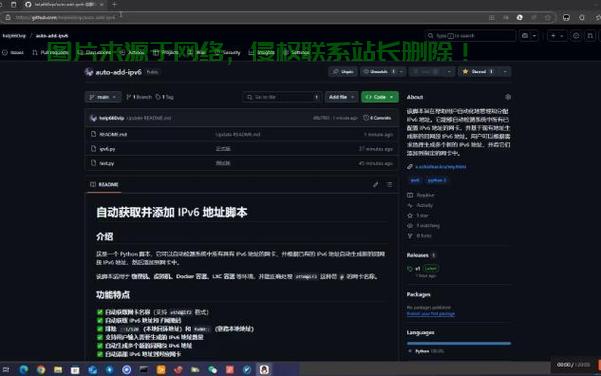Click the Unpin button
Screen dimensions: 601x376
point(343,72)
